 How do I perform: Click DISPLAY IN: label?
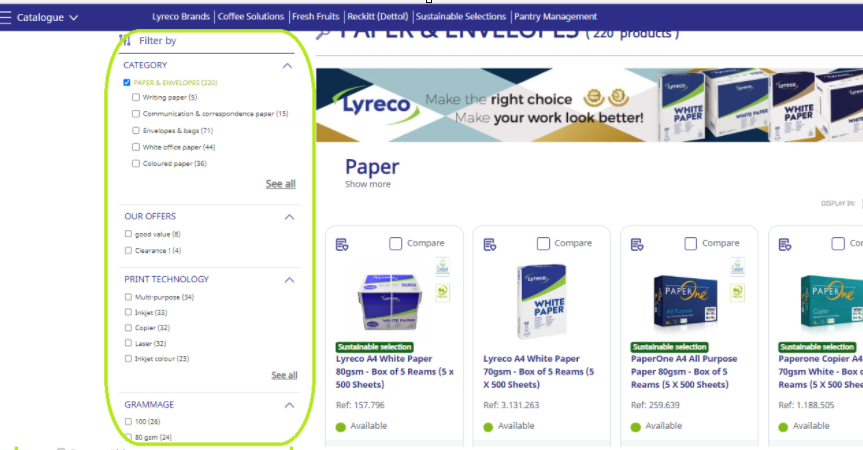(838, 204)
